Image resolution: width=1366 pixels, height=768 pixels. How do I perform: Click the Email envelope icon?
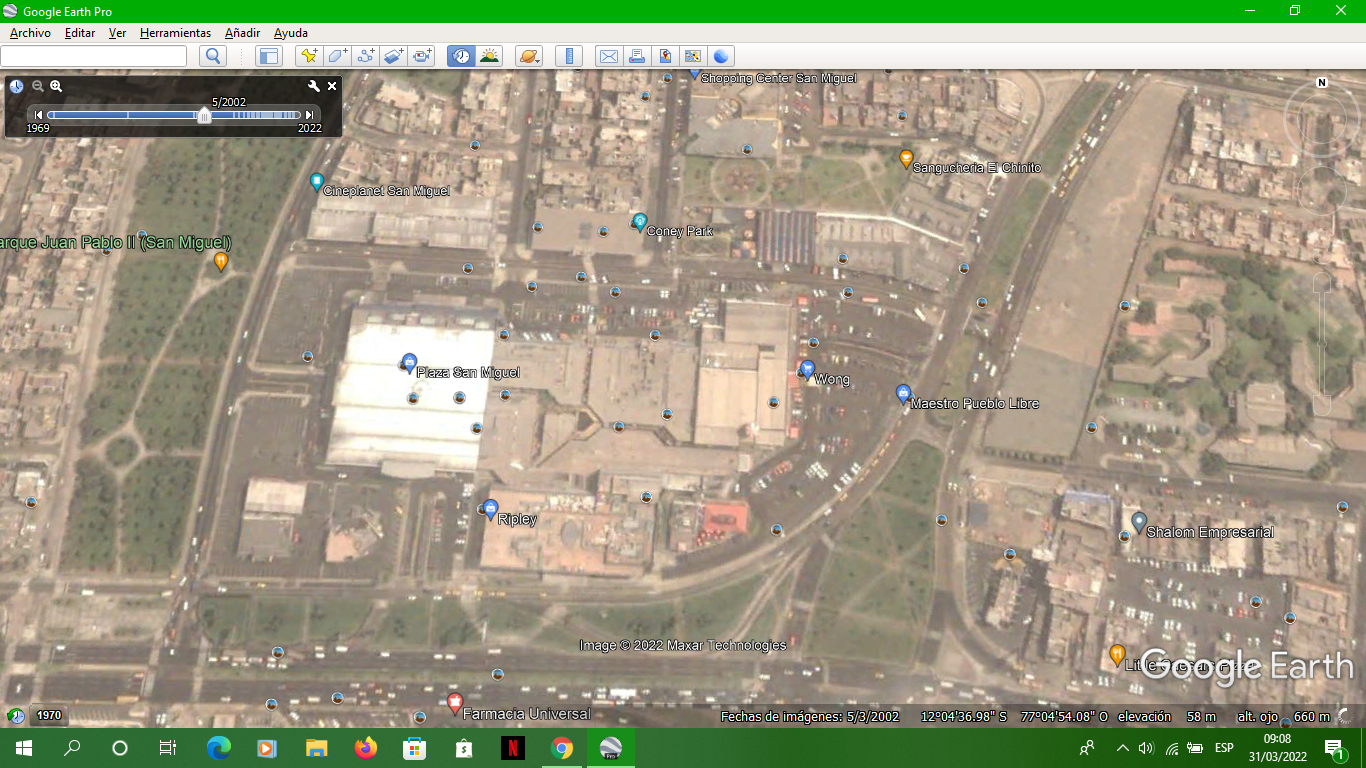(608, 56)
